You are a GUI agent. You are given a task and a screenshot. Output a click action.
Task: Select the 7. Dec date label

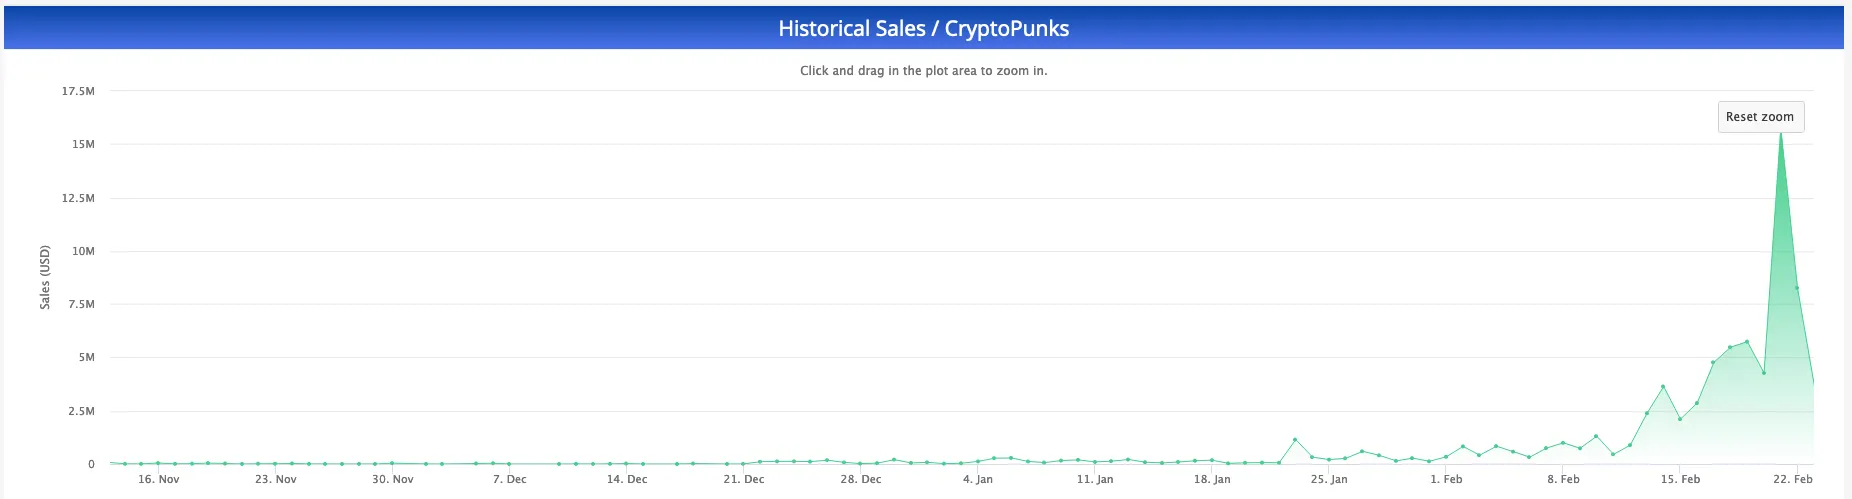[510, 480]
